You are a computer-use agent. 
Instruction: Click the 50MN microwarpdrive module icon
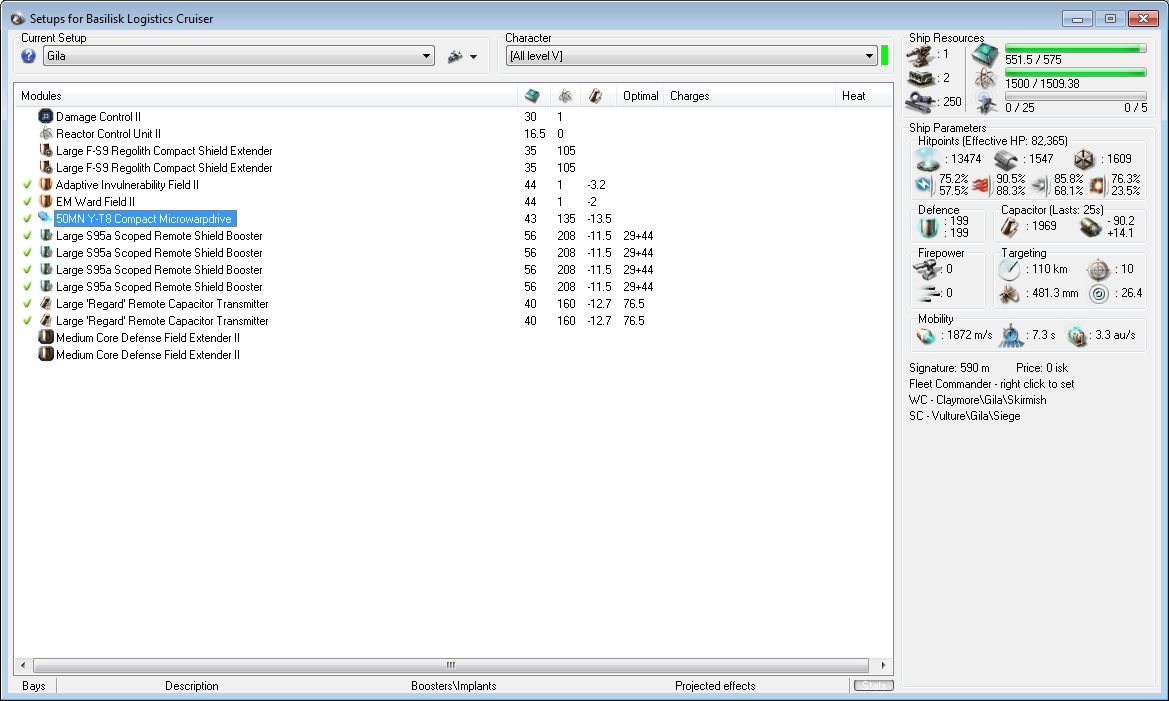click(x=45, y=218)
